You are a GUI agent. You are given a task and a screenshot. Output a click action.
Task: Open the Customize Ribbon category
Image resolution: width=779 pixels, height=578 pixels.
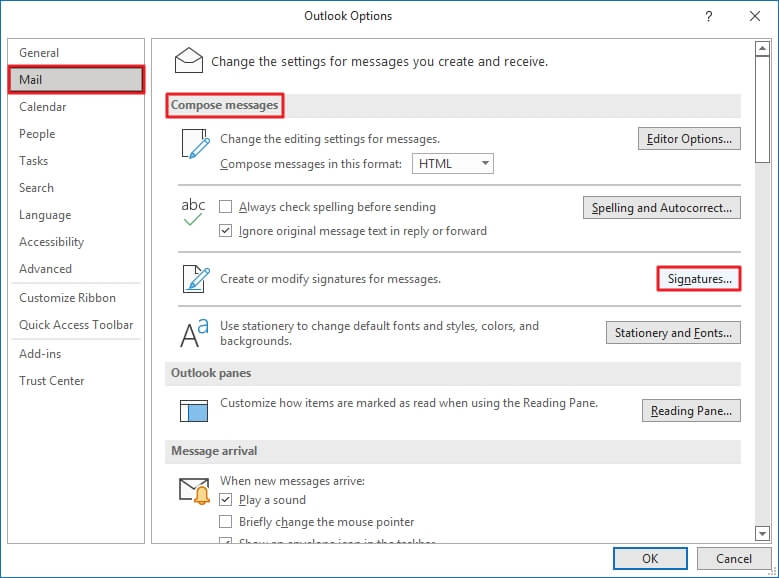point(76,298)
